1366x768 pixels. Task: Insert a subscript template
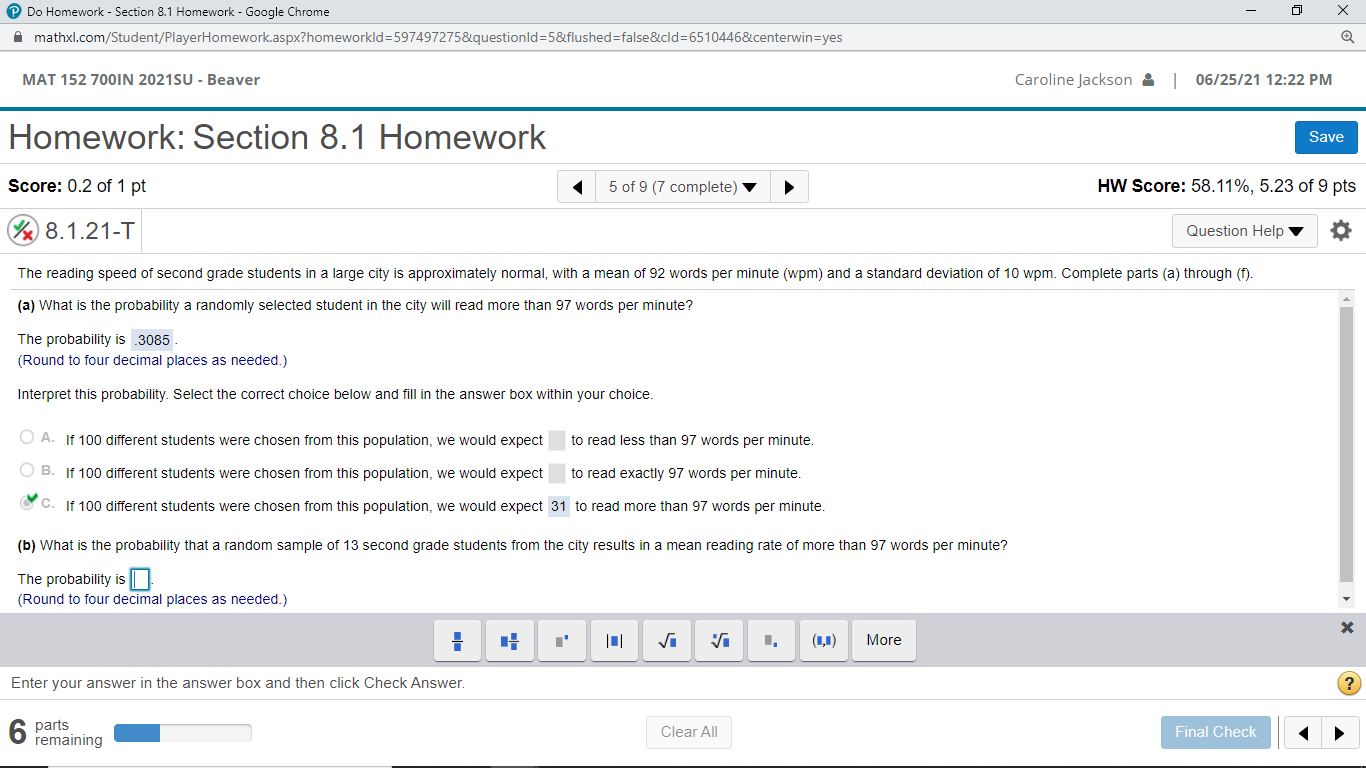coord(771,640)
